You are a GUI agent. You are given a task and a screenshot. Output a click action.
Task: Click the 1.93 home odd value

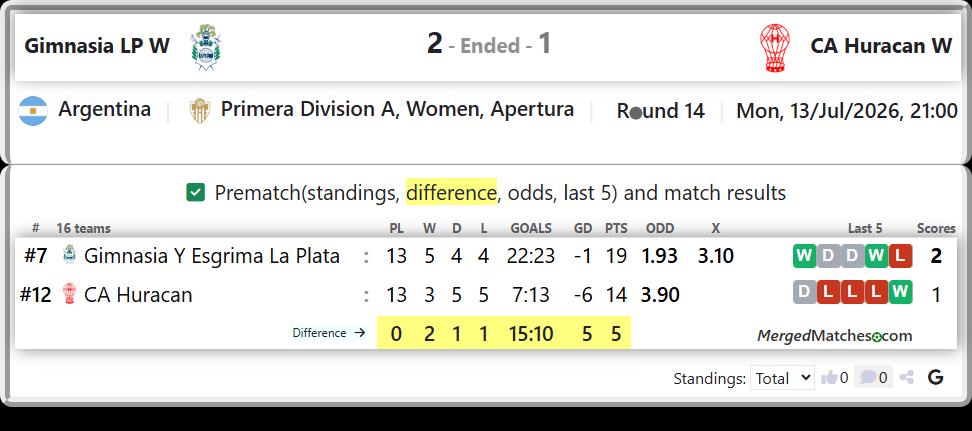pos(659,255)
